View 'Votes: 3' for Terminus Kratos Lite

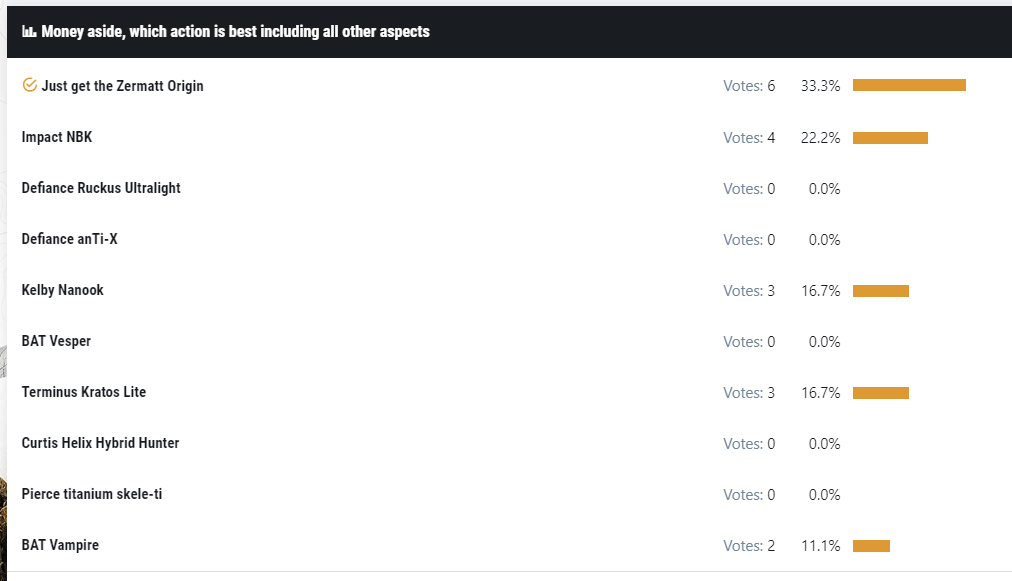(749, 392)
